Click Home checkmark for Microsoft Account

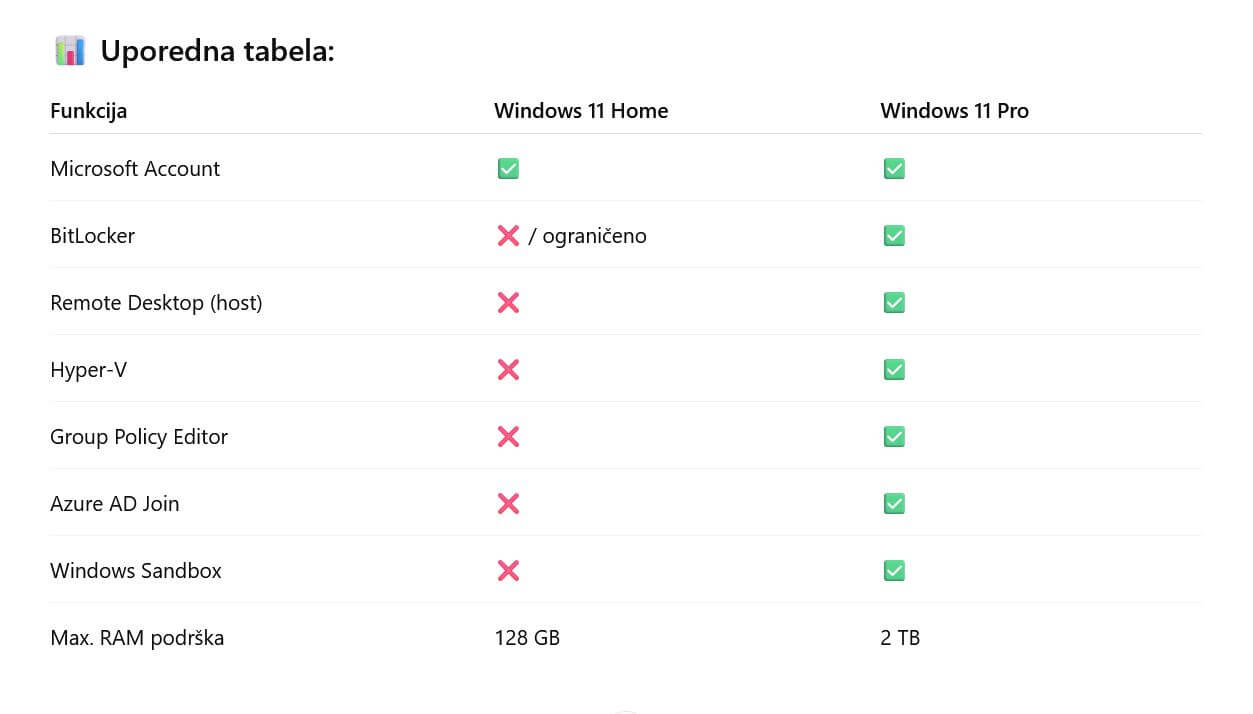click(508, 169)
